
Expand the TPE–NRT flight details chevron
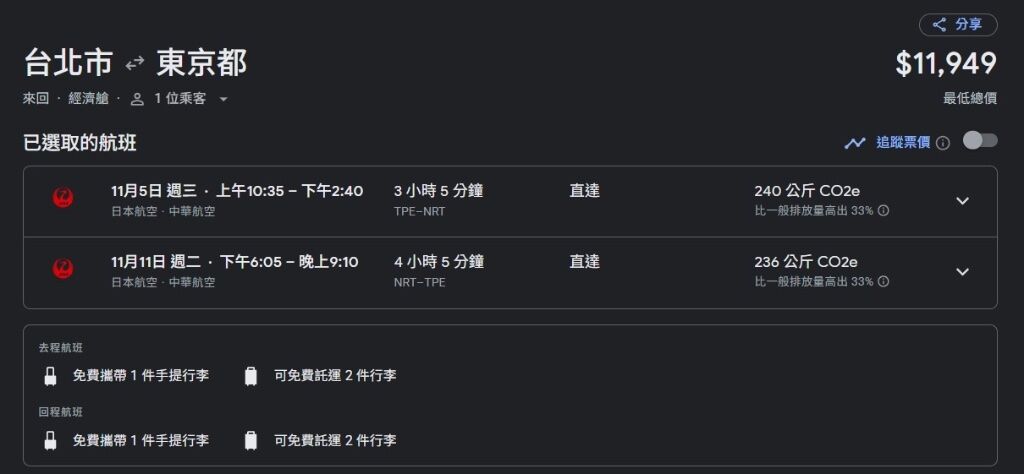(962, 201)
